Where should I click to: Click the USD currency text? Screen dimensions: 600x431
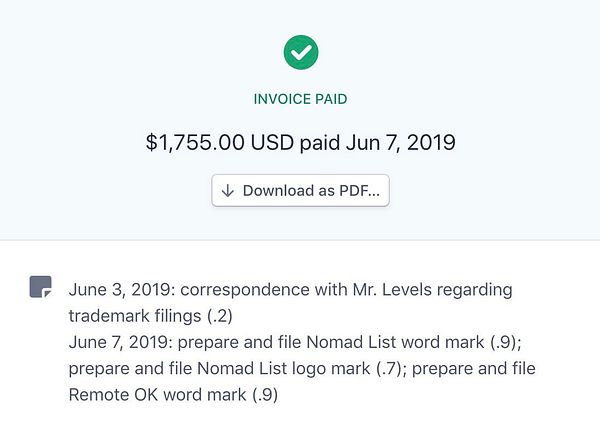(270, 143)
